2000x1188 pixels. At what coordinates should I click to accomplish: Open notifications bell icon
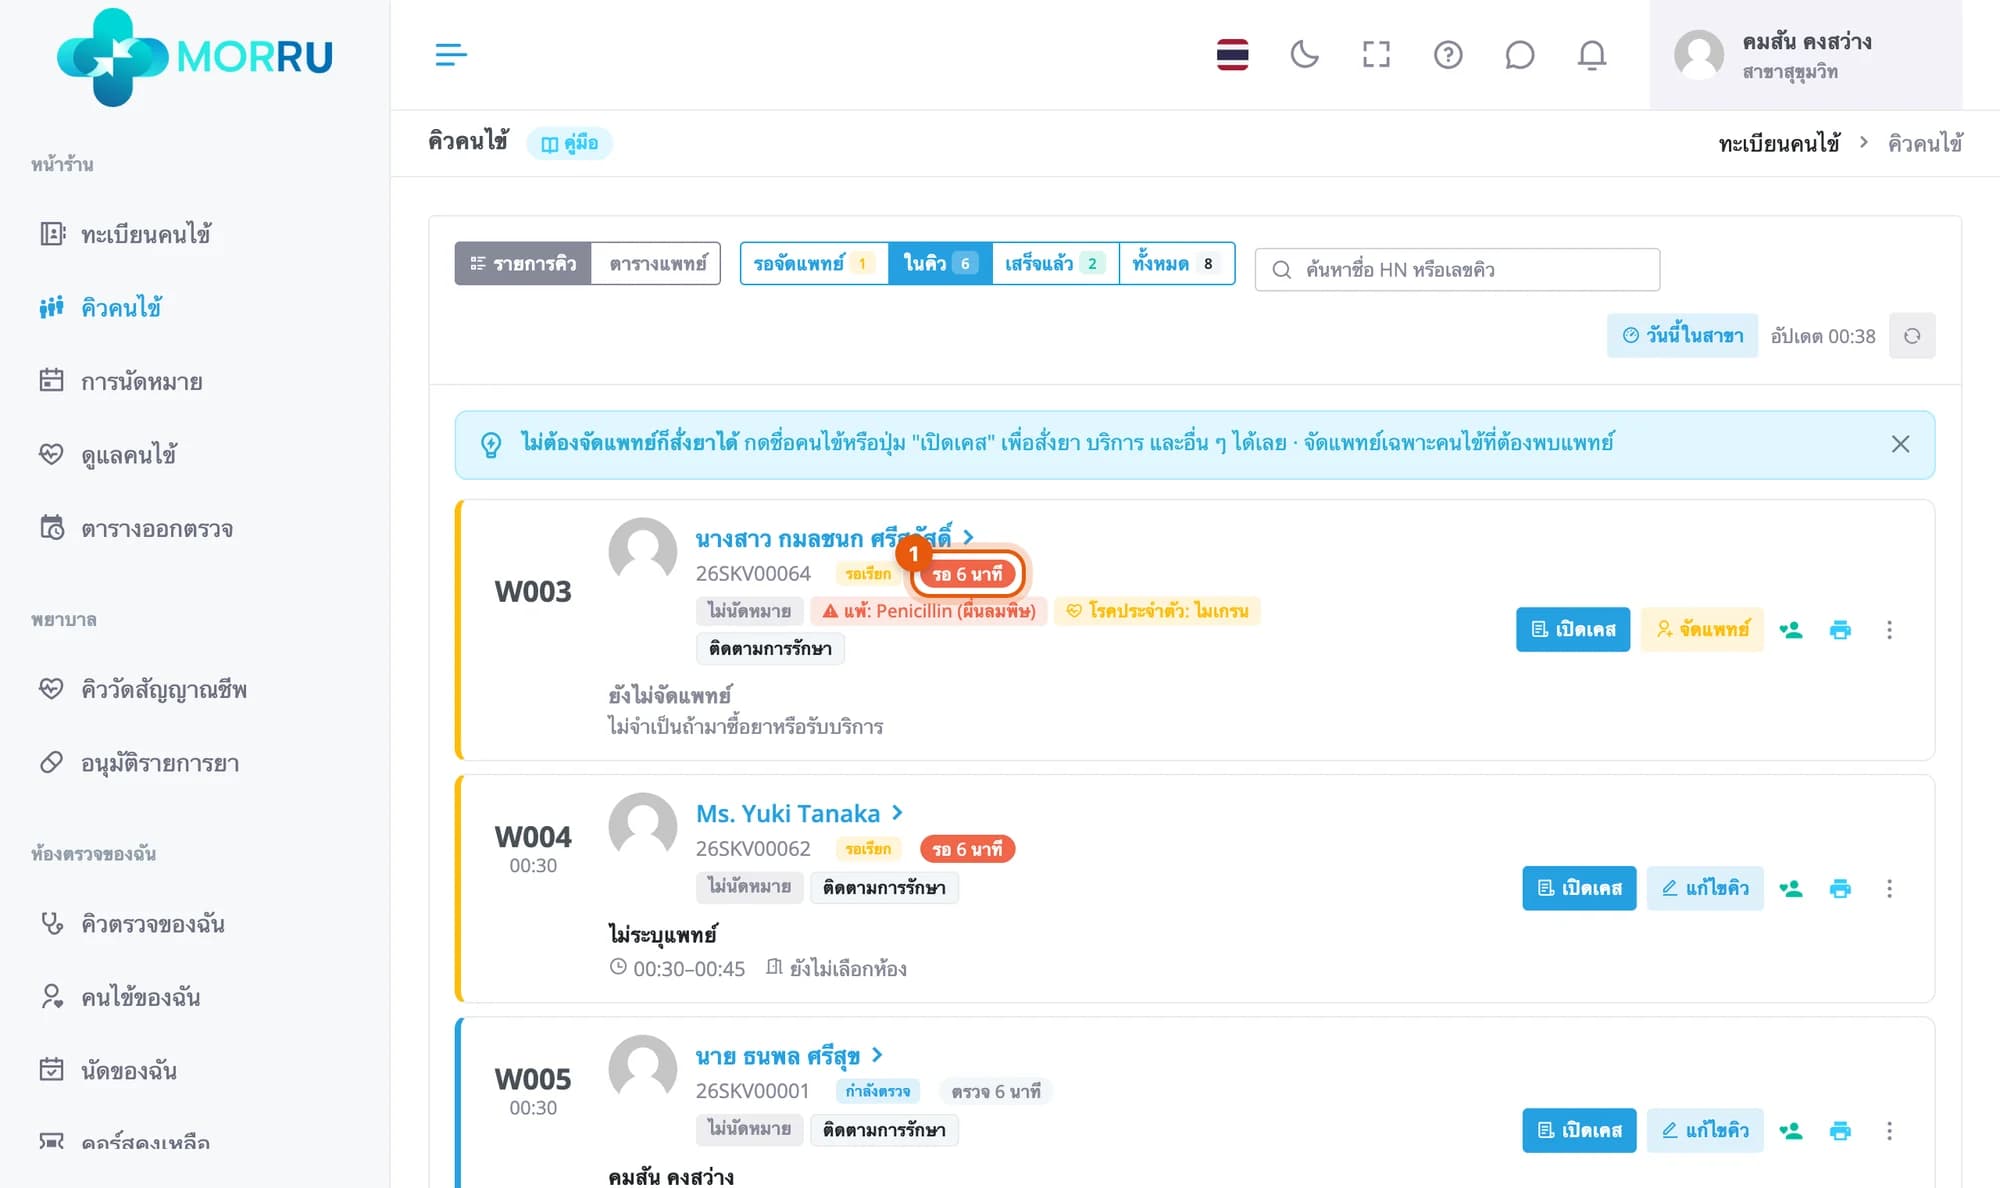(1591, 54)
